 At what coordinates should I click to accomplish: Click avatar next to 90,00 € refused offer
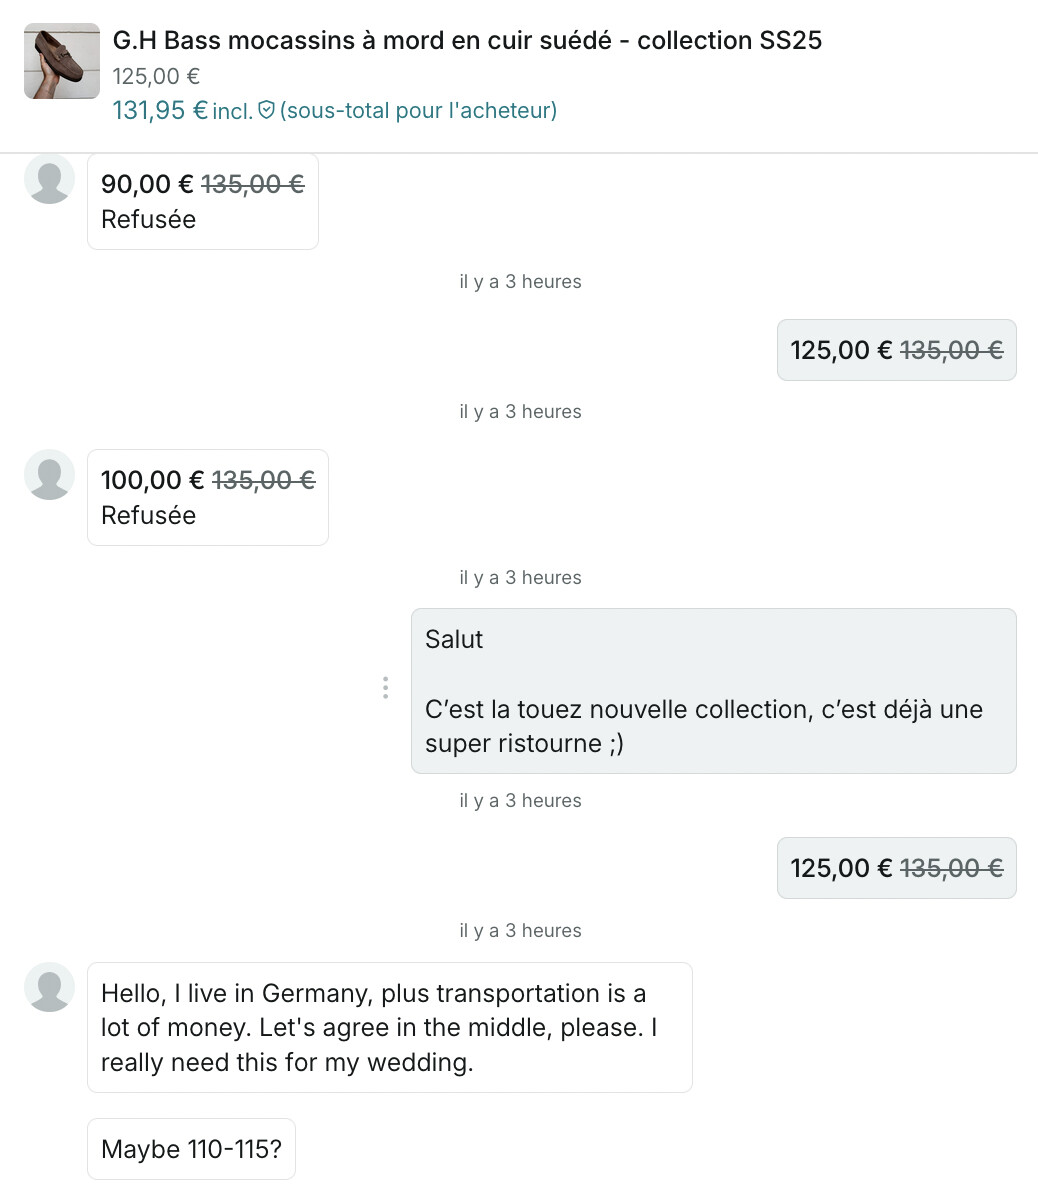[x=49, y=179]
